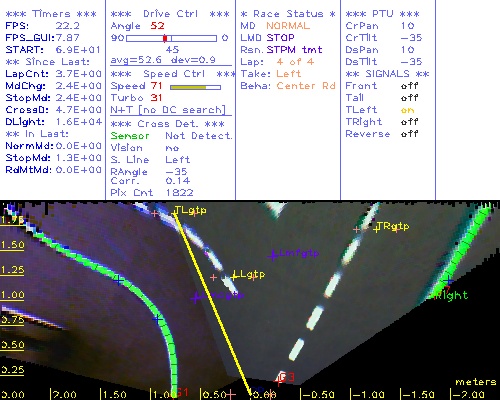Toggle the Front signal off indicator

coord(410,86)
